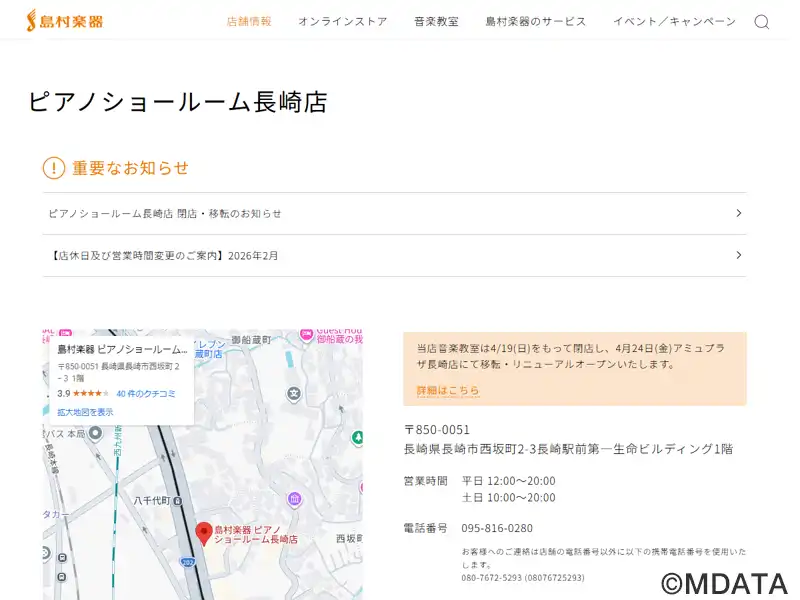Click the purple museum marker on map
Image resolution: width=800 pixels, height=600 pixels.
pyautogui.click(x=294, y=498)
